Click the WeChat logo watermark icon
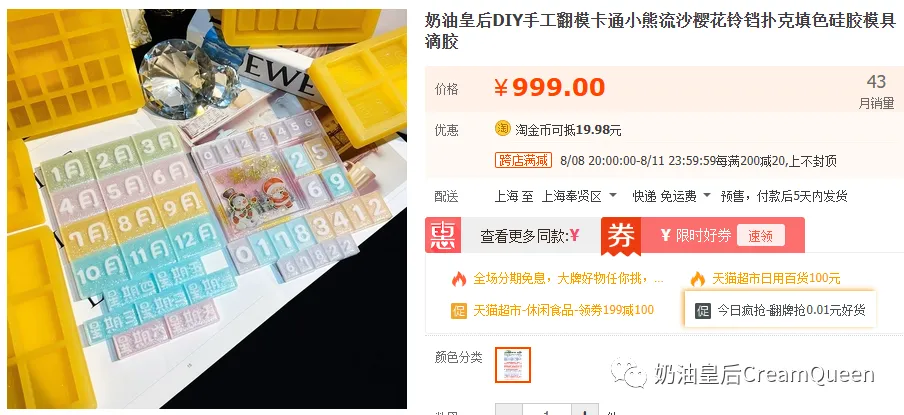Image resolution: width=904 pixels, height=415 pixels. coord(628,373)
